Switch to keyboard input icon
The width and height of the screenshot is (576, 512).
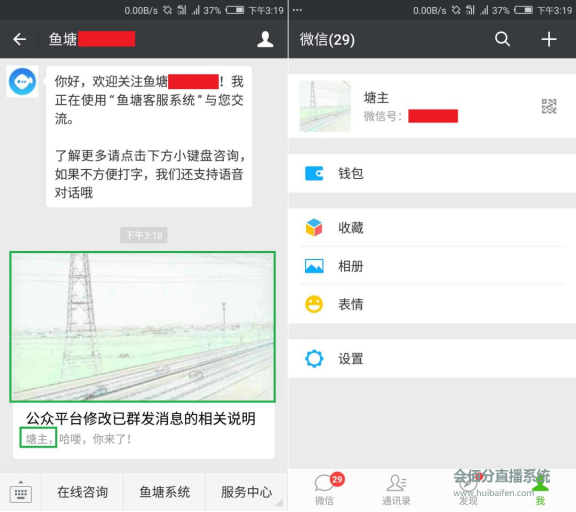coord(21,493)
